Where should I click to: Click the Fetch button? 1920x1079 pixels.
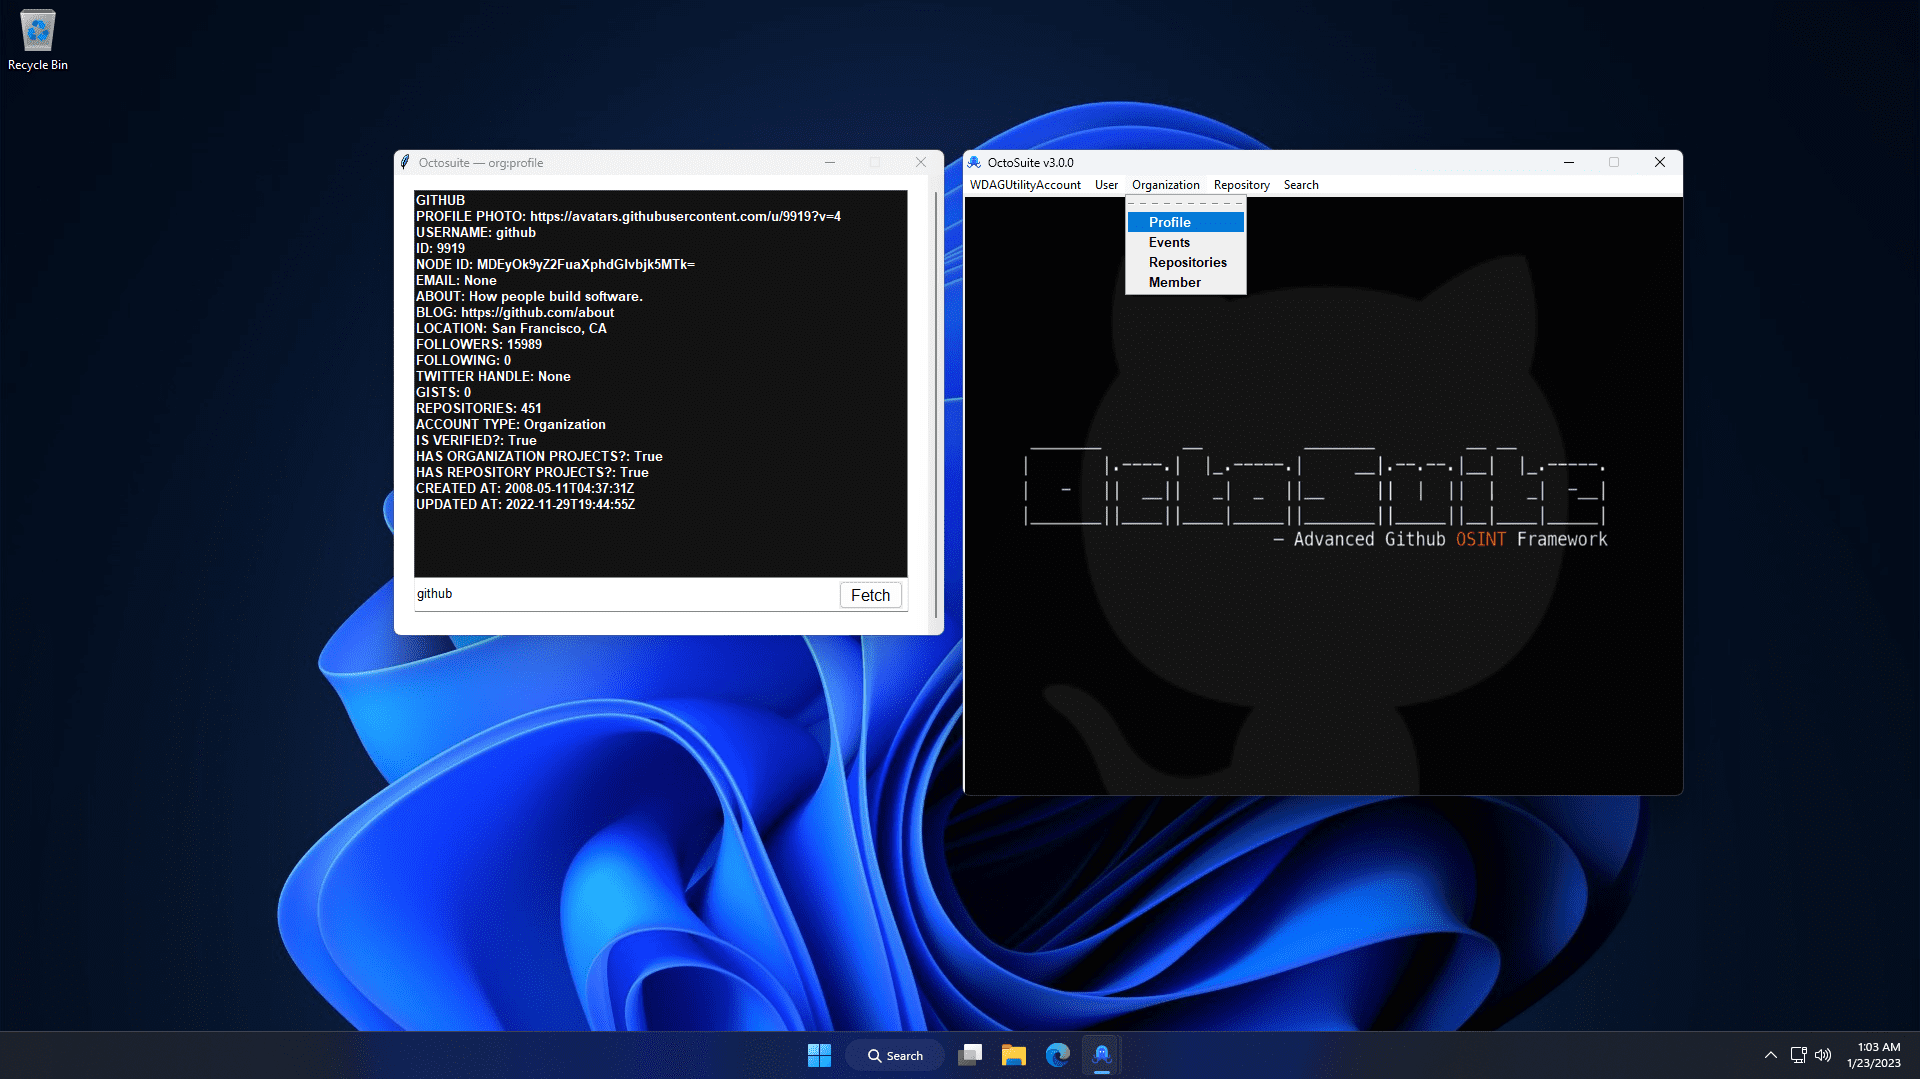point(870,595)
